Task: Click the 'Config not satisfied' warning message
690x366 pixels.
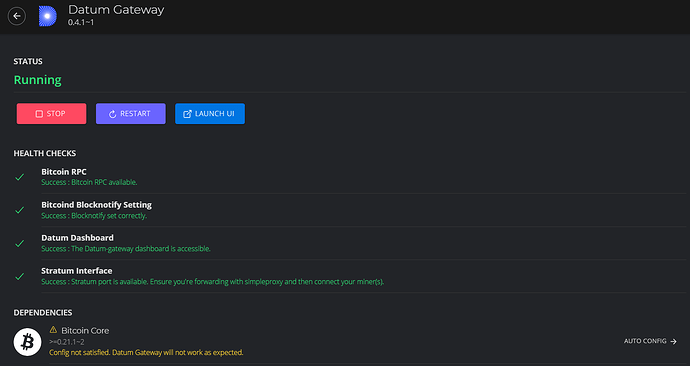Action: click(146, 352)
